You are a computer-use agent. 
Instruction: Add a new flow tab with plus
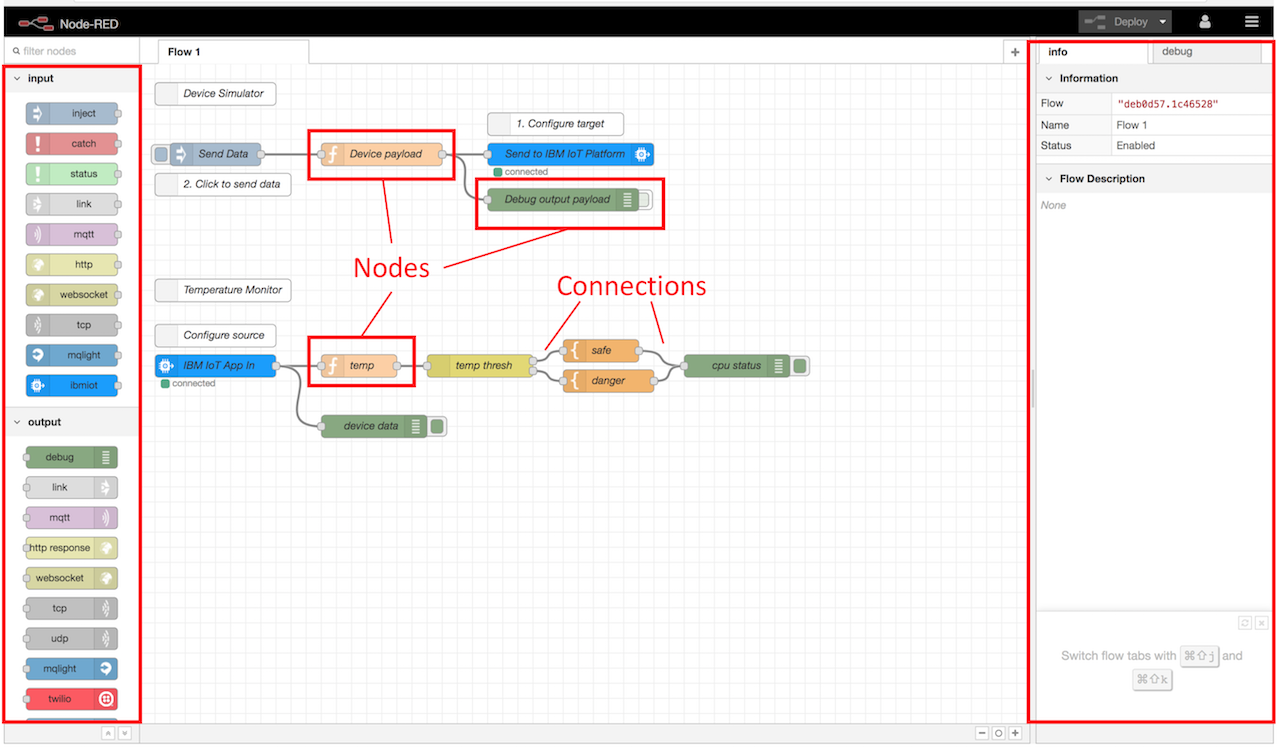coord(1016,52)
